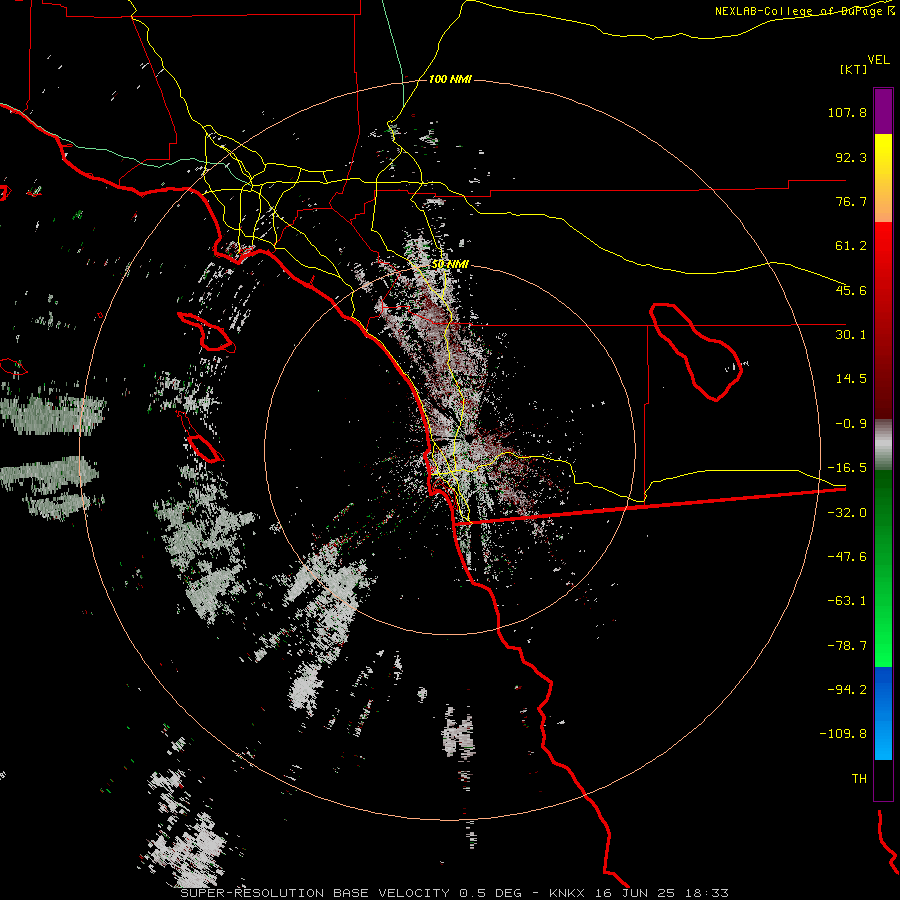This screenshot has width=900, height=900.
Task: Pick the purple segment of color bar
Action: tap(883, 111)
